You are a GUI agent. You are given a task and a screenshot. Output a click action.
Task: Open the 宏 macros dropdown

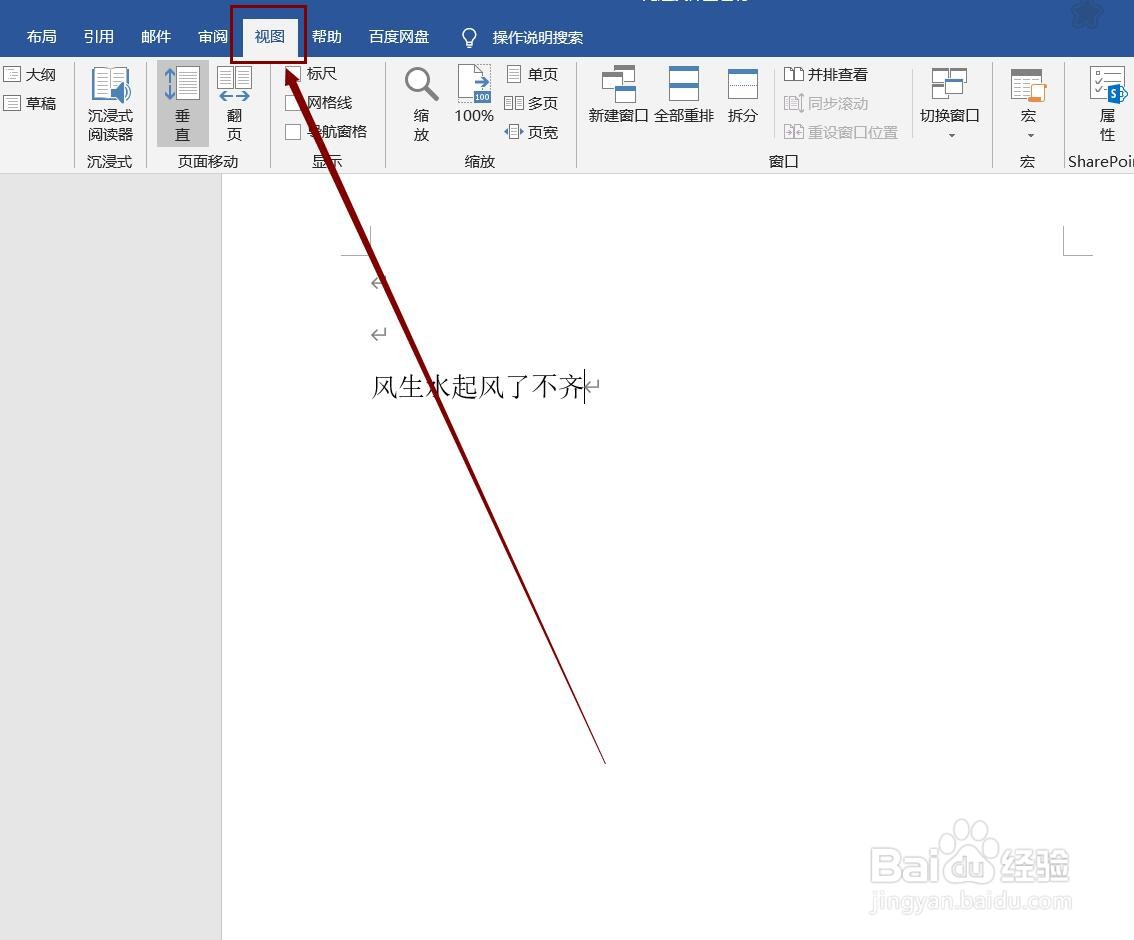pyautogui.click(x=1028, y=103)
